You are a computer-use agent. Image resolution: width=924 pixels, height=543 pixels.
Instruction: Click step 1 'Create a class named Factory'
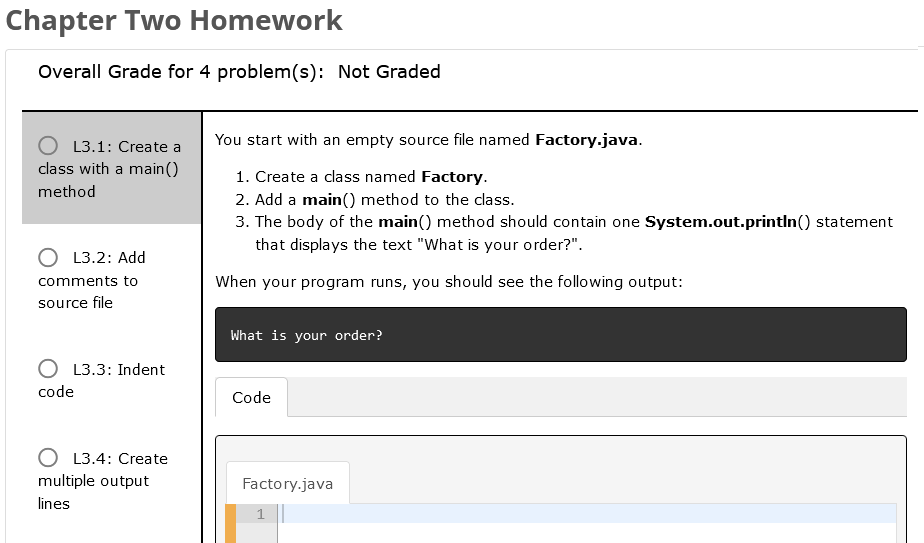(370, 177)
